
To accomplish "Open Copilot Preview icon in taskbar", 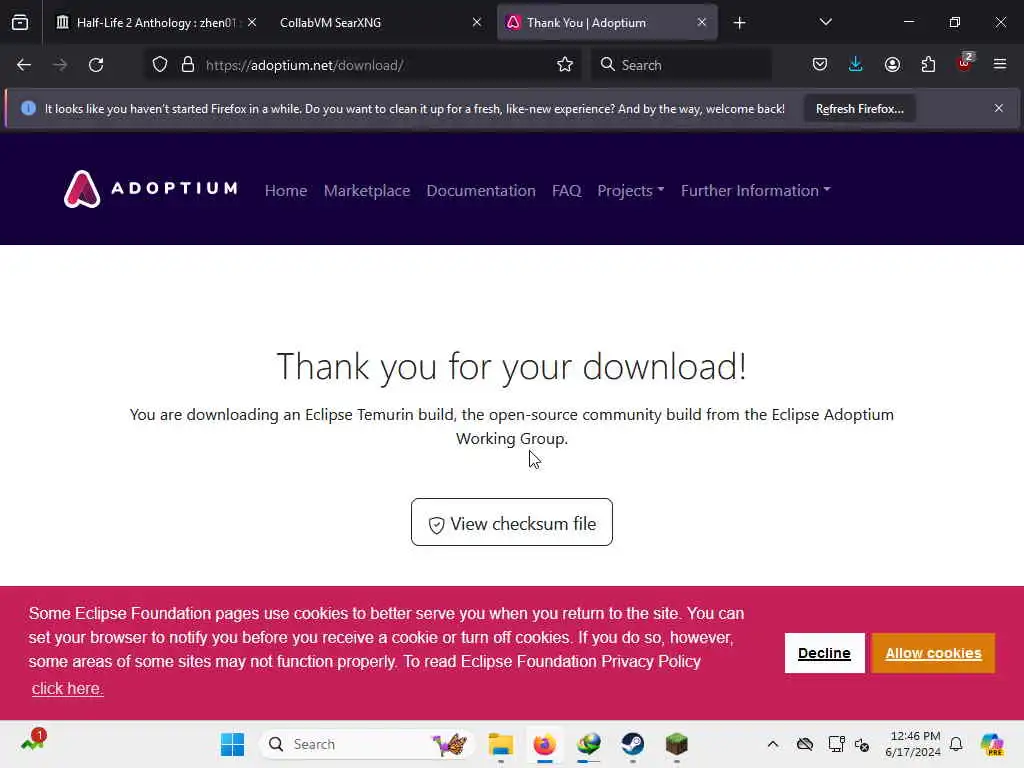I will point(992,744).
